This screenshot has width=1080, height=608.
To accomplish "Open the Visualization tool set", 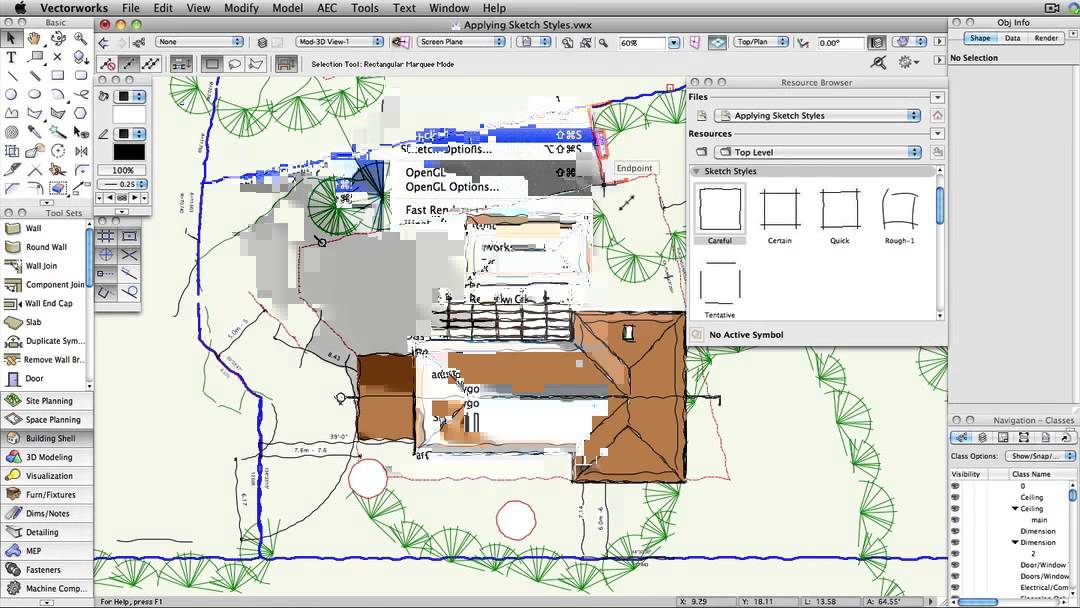I will pos(46,476).
